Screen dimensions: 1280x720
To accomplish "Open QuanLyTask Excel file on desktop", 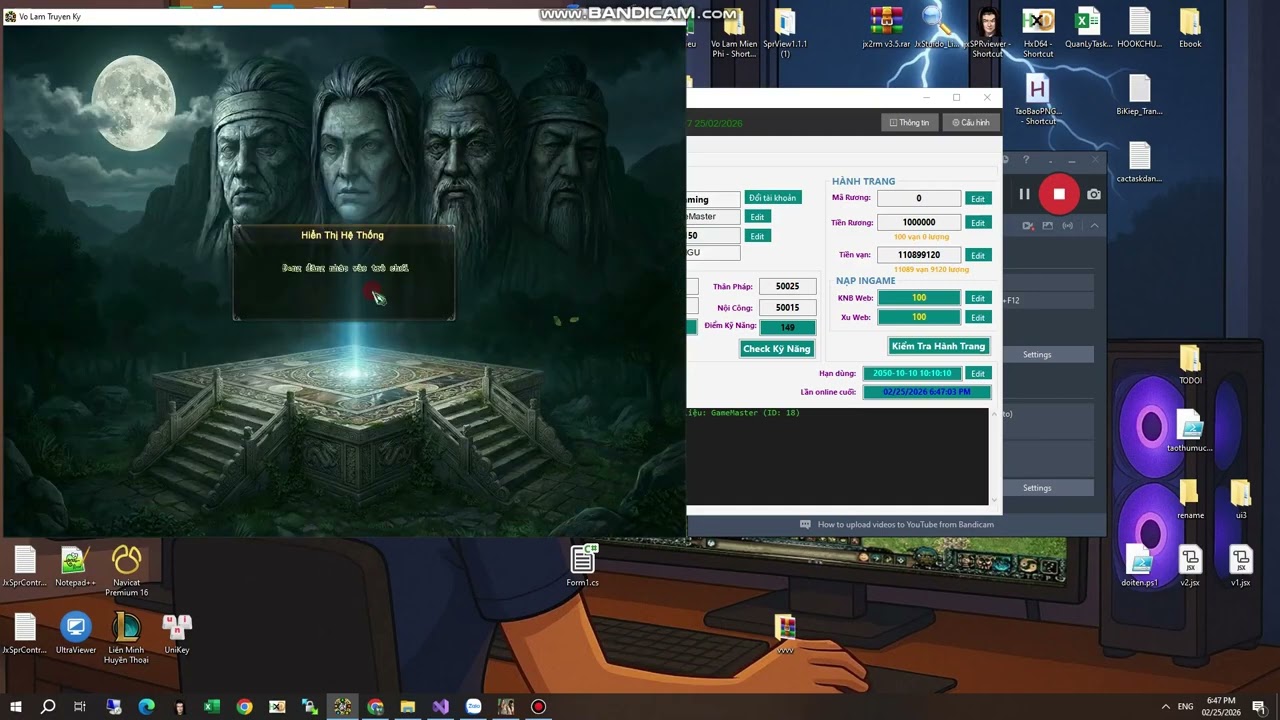I will 1088,29.
